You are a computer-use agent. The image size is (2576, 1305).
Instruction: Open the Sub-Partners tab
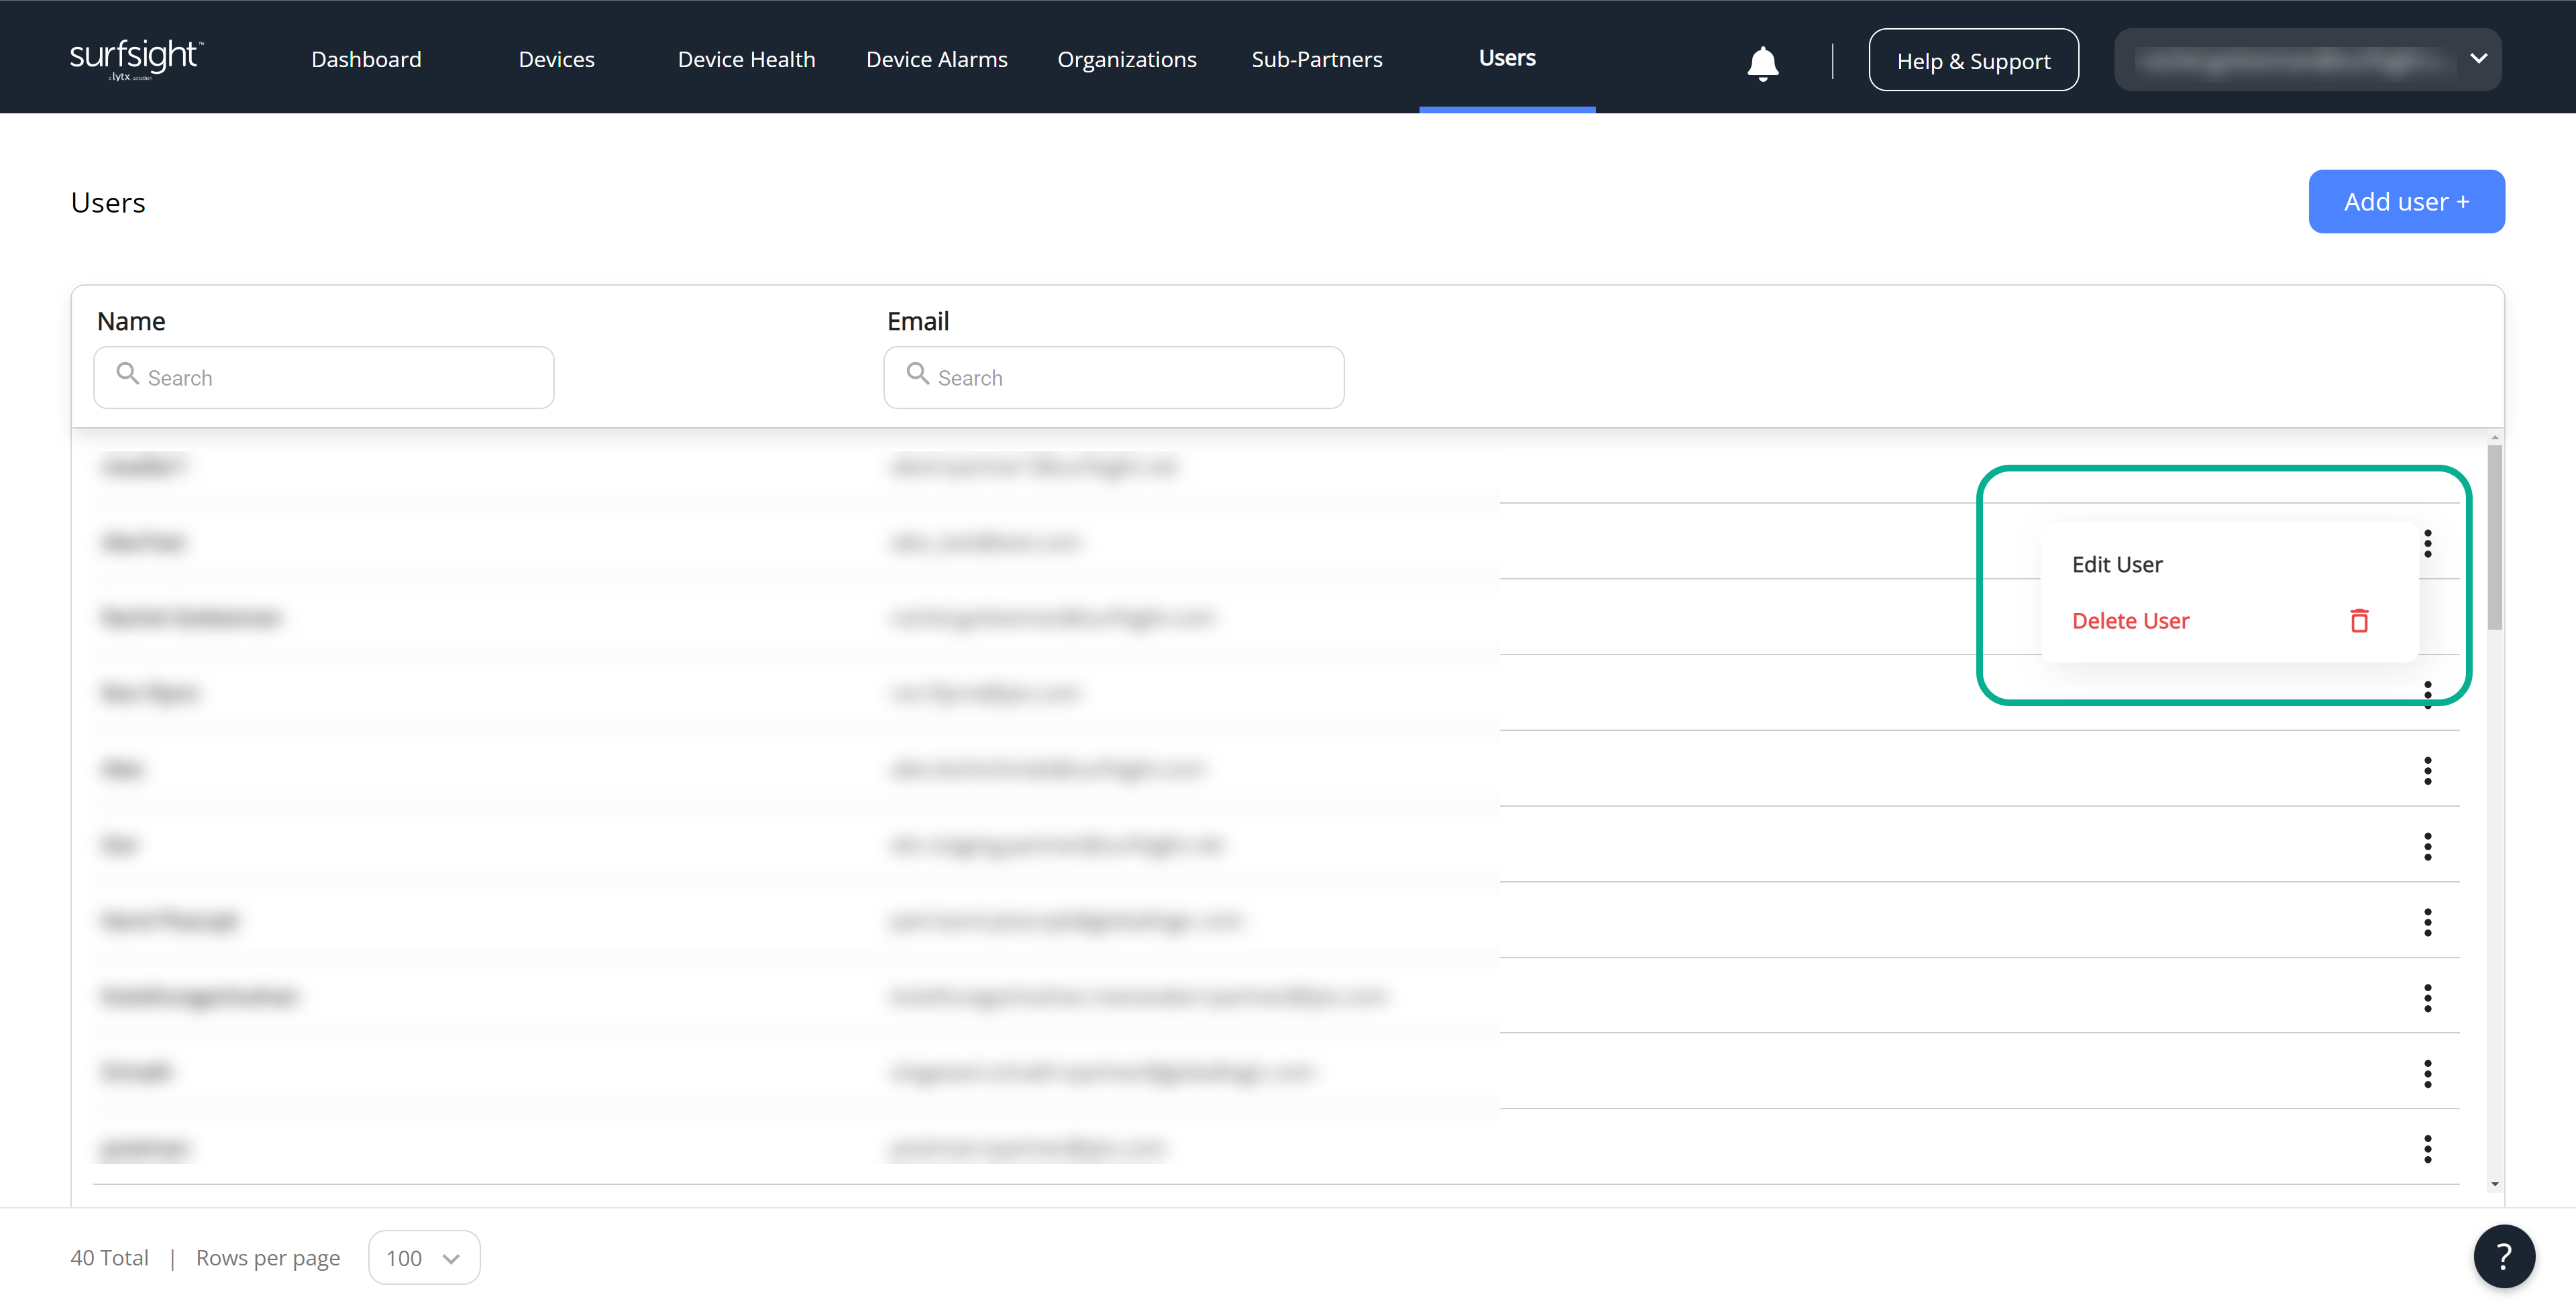tap(1316, 59)
